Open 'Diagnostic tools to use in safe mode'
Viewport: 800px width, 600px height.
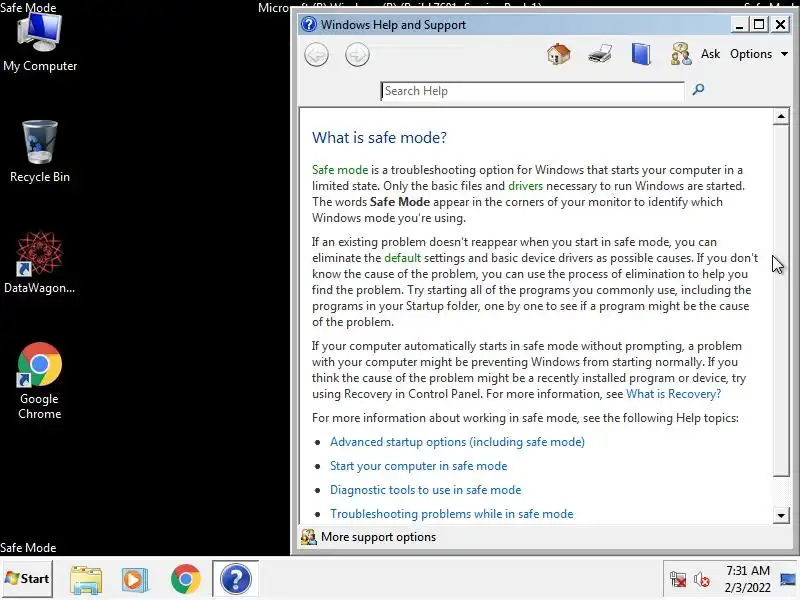click(426, 490)
